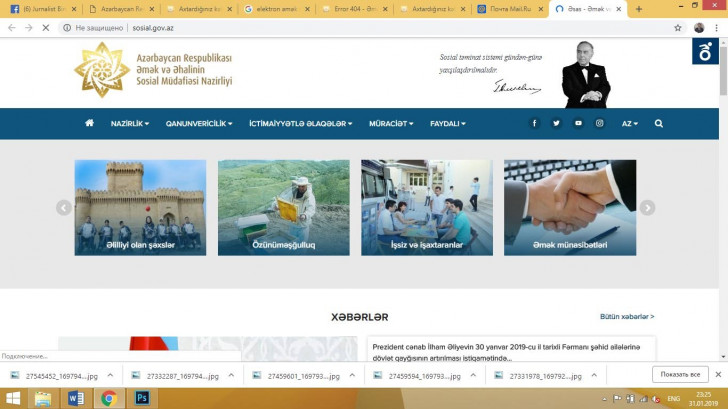Open the İşsiz və işaxtaranlar card
This screenshot has width=728, height=409.
point(427,208)
